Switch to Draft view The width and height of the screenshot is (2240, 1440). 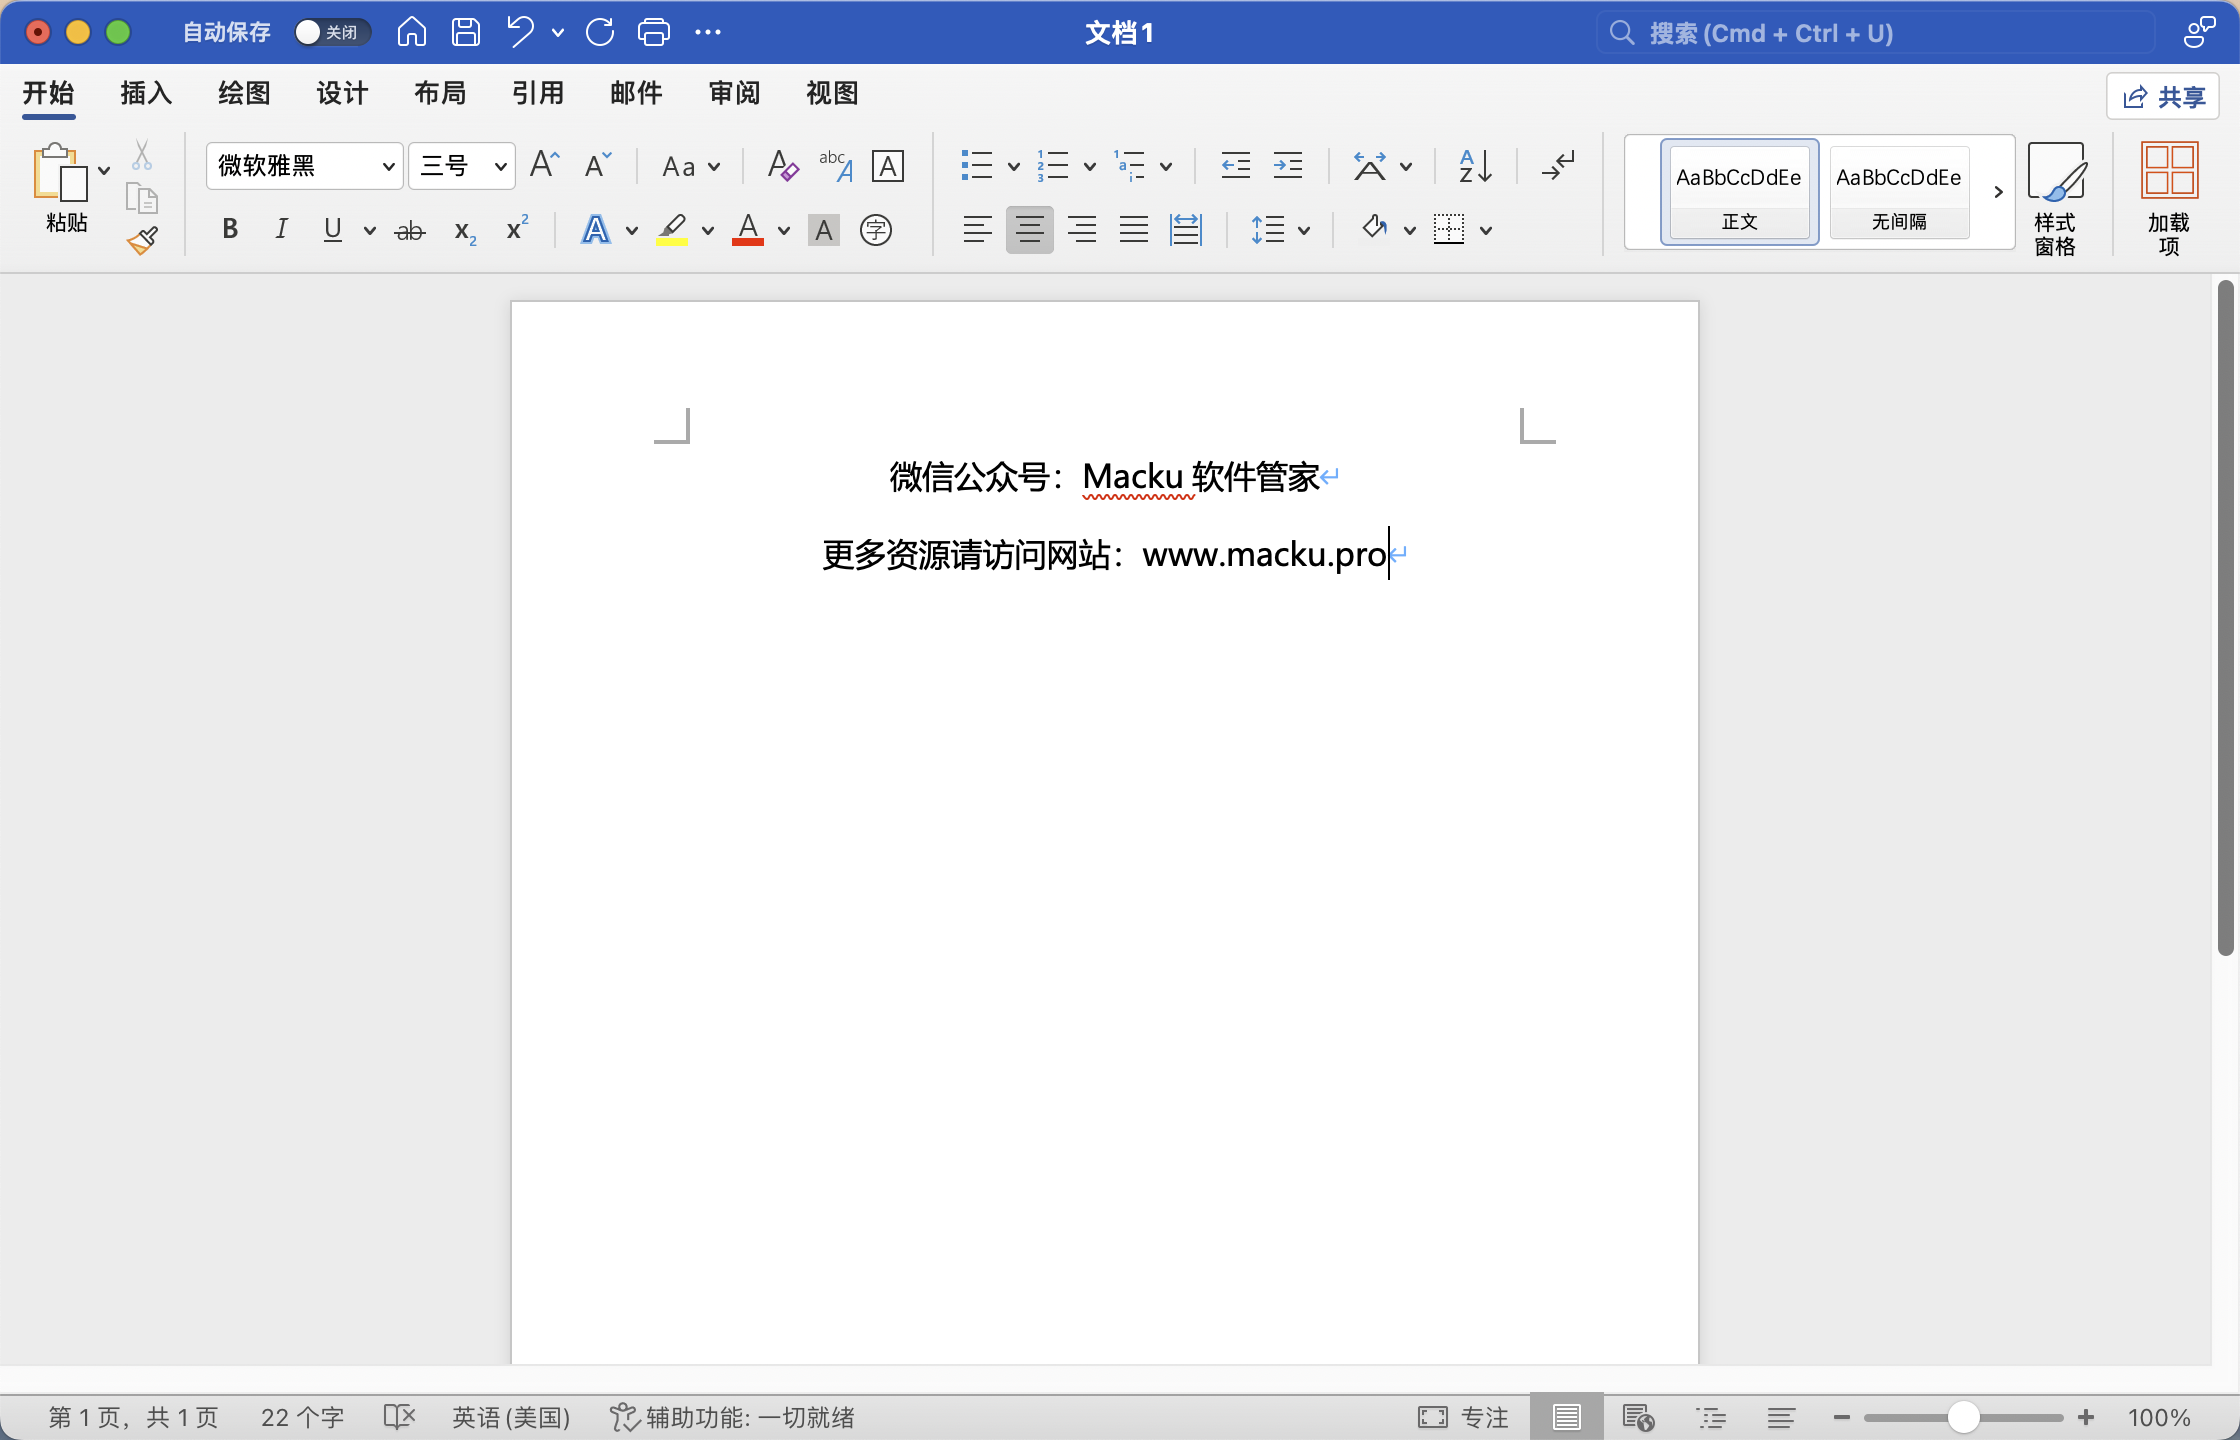coord(1781,1417)
